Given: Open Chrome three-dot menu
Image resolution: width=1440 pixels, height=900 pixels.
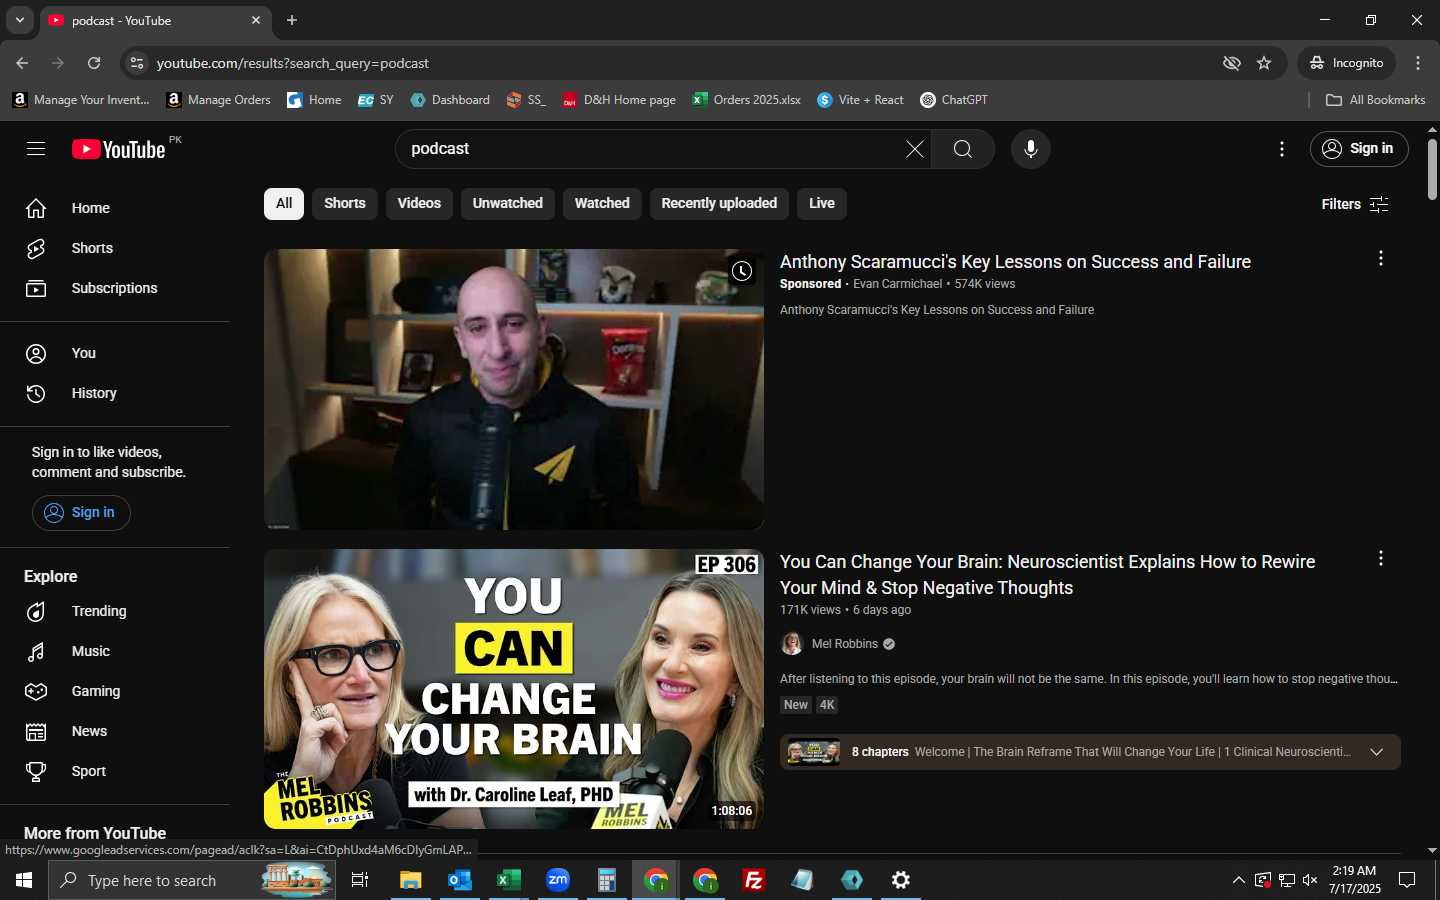Looking at the screenshot, I should pos(1418,63).
